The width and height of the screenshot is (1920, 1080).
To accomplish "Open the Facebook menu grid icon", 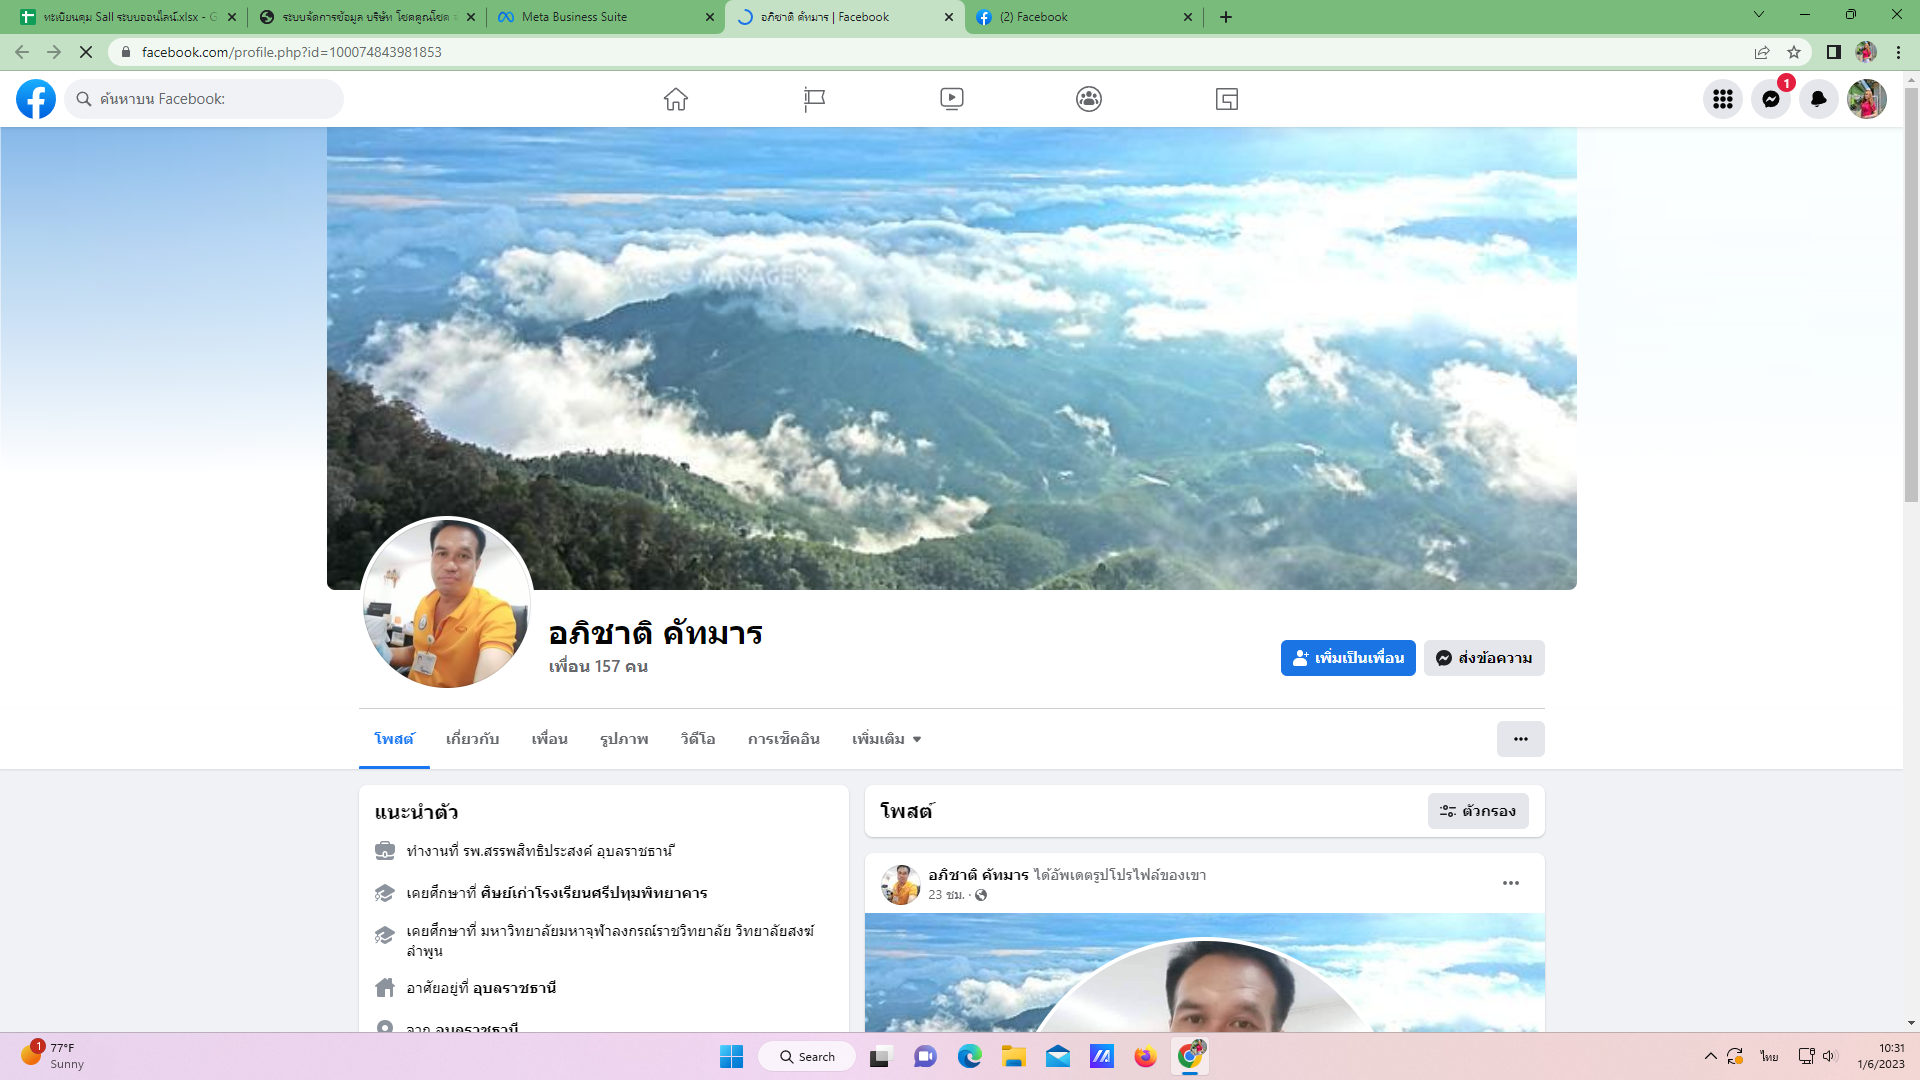I will coord(1722,99).
